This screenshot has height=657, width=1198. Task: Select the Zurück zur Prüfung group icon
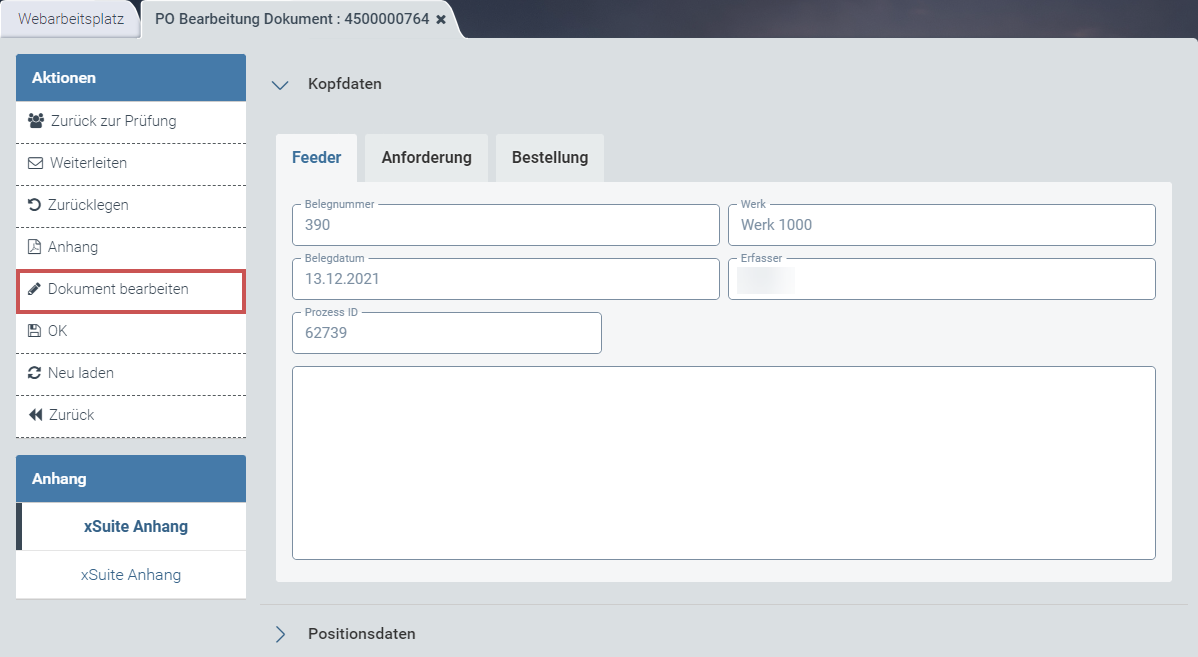point(33,120)
